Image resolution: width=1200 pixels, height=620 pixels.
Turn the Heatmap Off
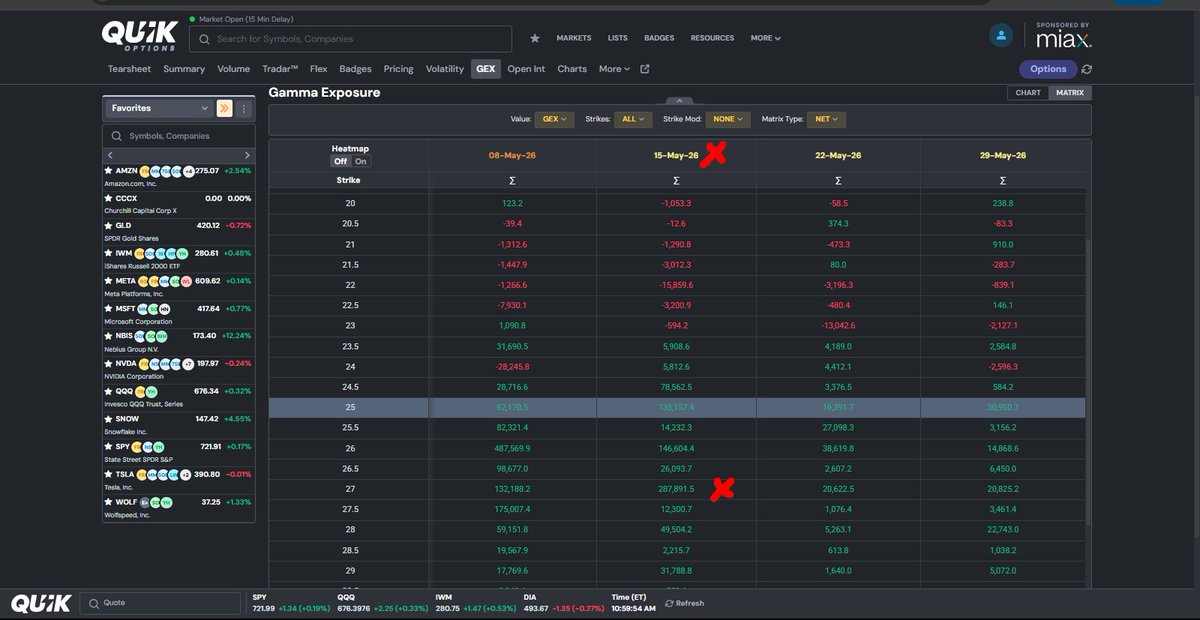point(341,161)
